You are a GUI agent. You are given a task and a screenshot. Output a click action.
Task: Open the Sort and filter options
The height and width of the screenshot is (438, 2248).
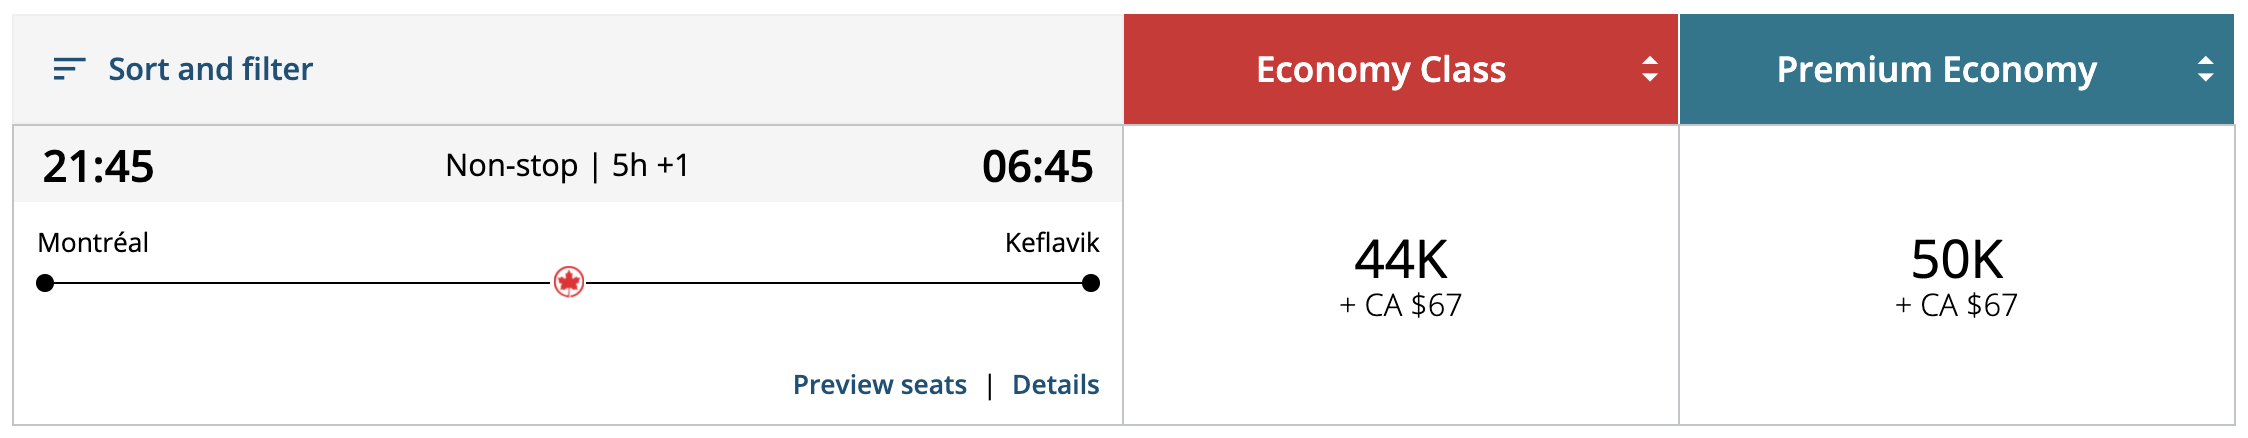[210, 69]
